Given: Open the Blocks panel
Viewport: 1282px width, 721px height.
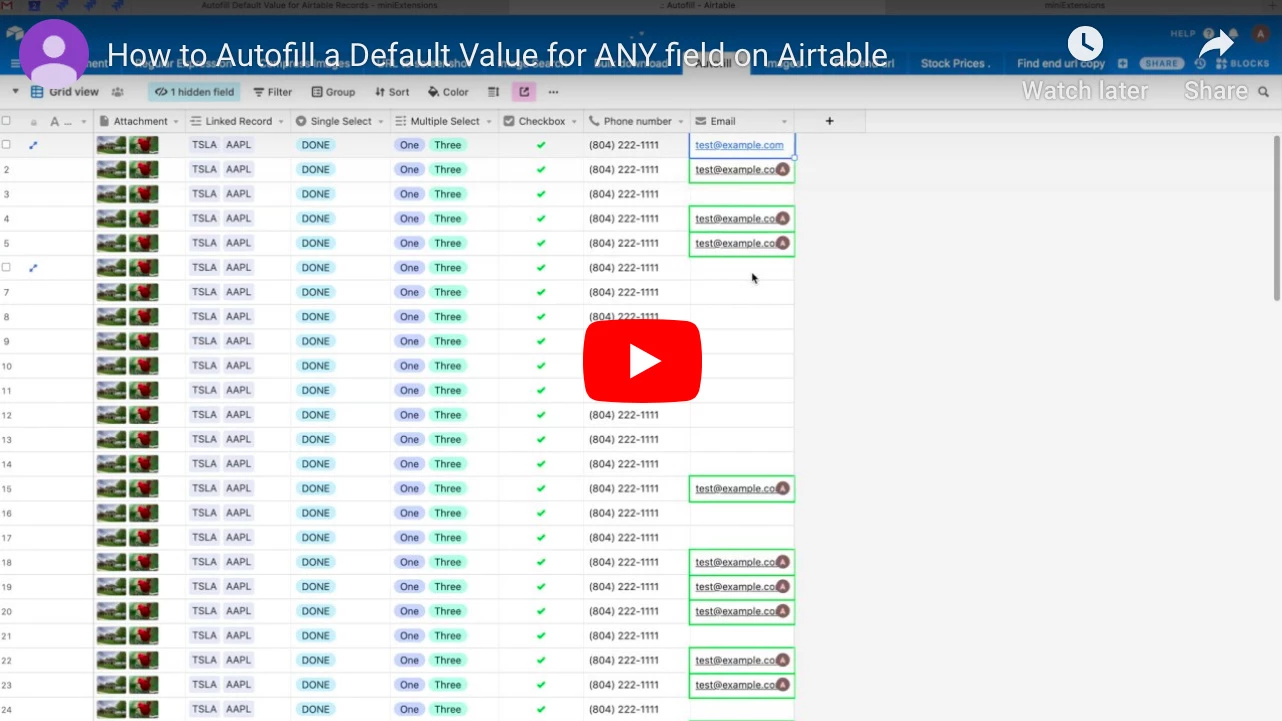Looking at the screenshot, I should tap(1242, 63).
